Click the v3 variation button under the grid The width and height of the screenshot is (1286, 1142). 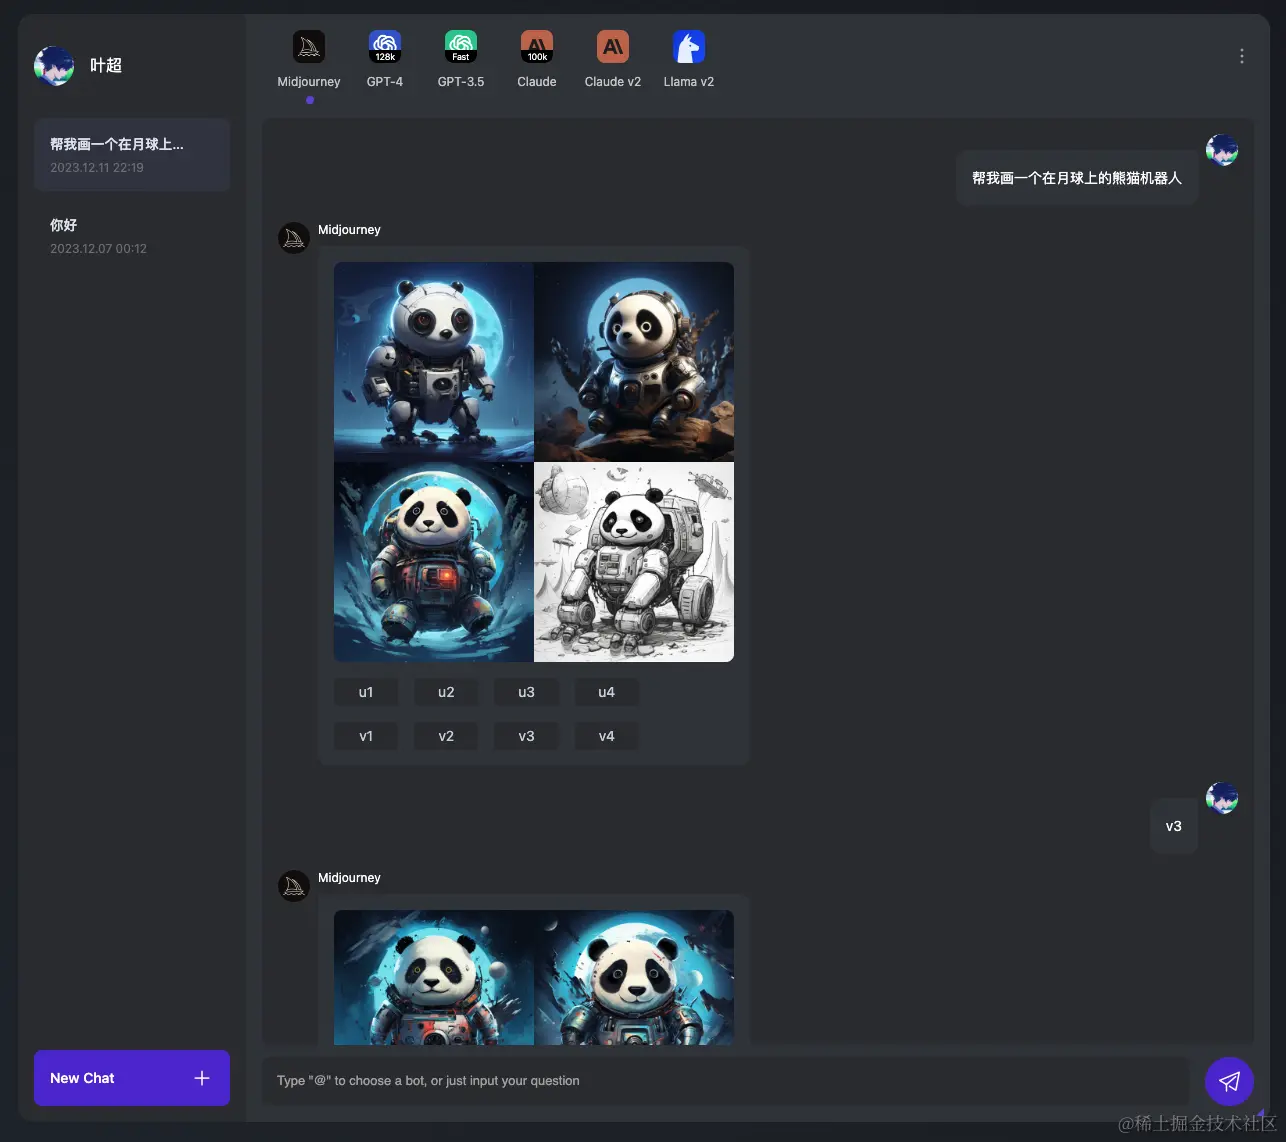coord(526,736)
